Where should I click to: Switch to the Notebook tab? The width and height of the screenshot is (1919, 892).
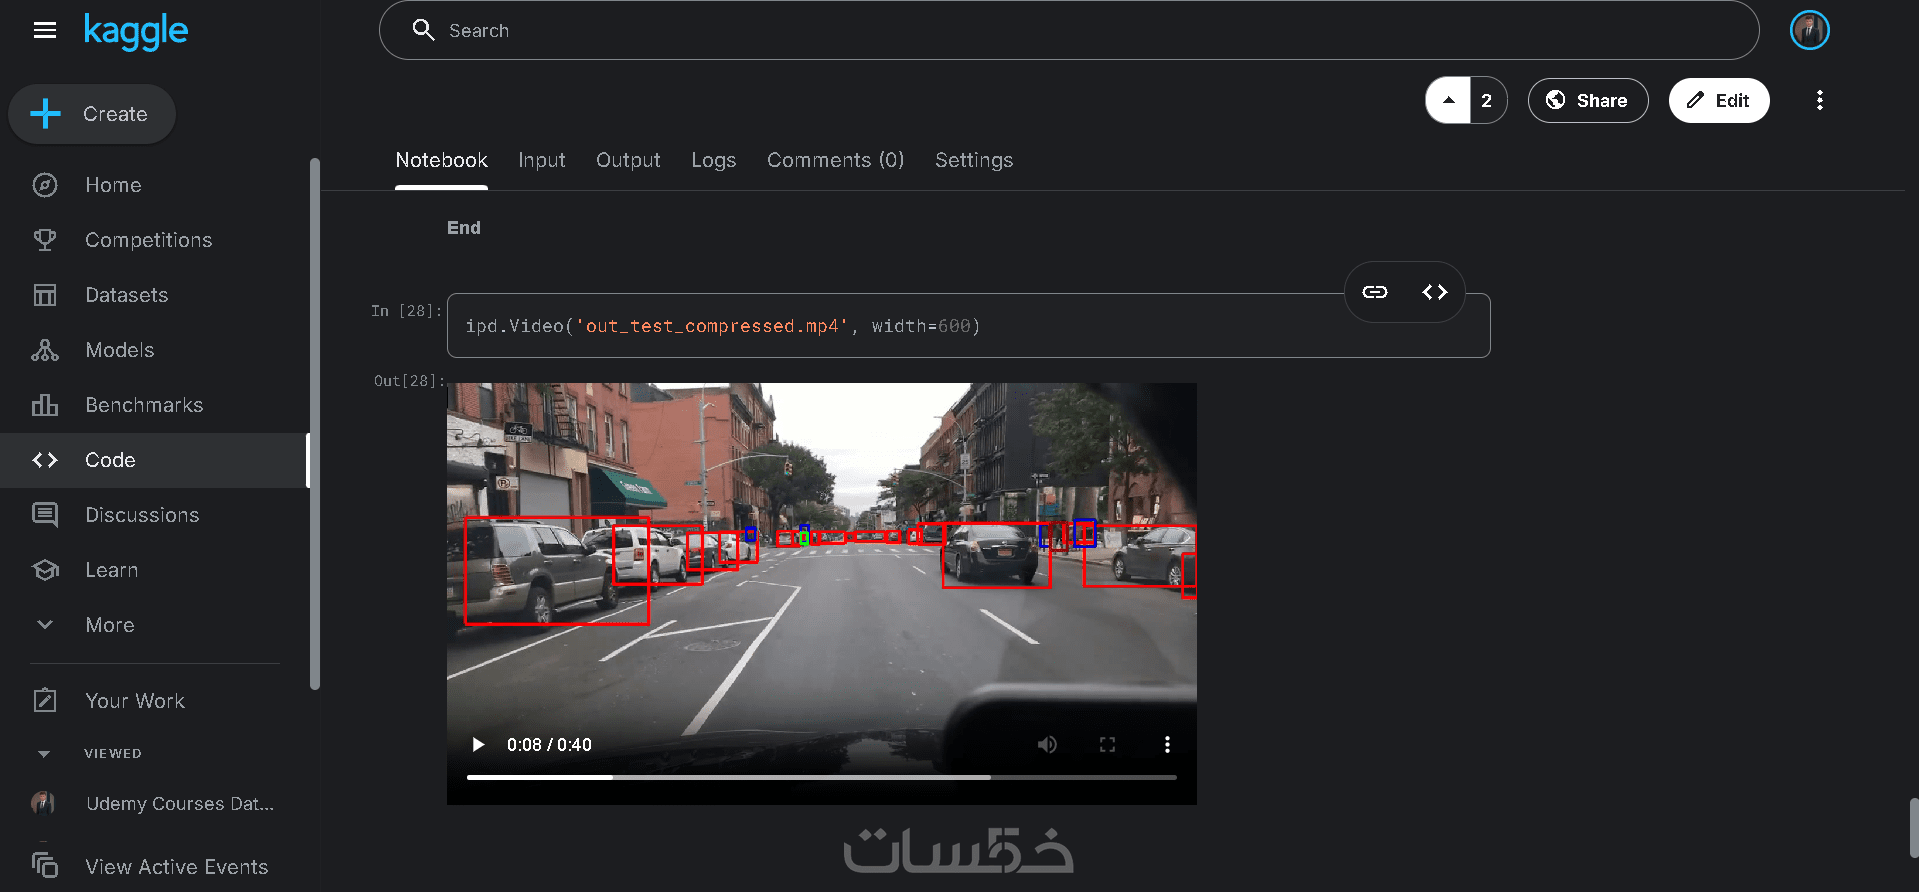click(441, 160)
